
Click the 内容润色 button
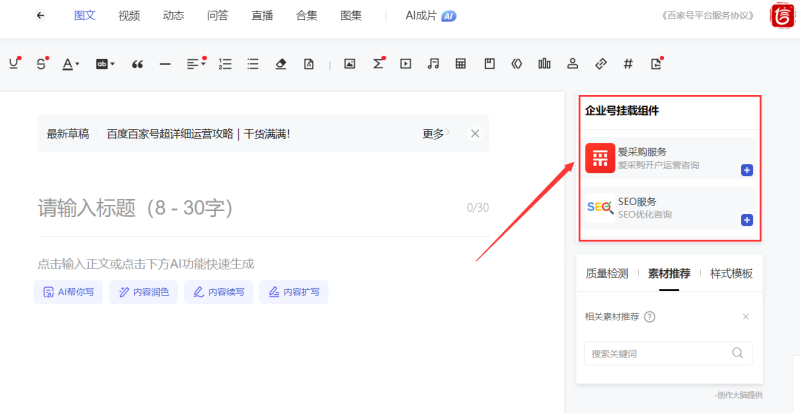(144, 292)
